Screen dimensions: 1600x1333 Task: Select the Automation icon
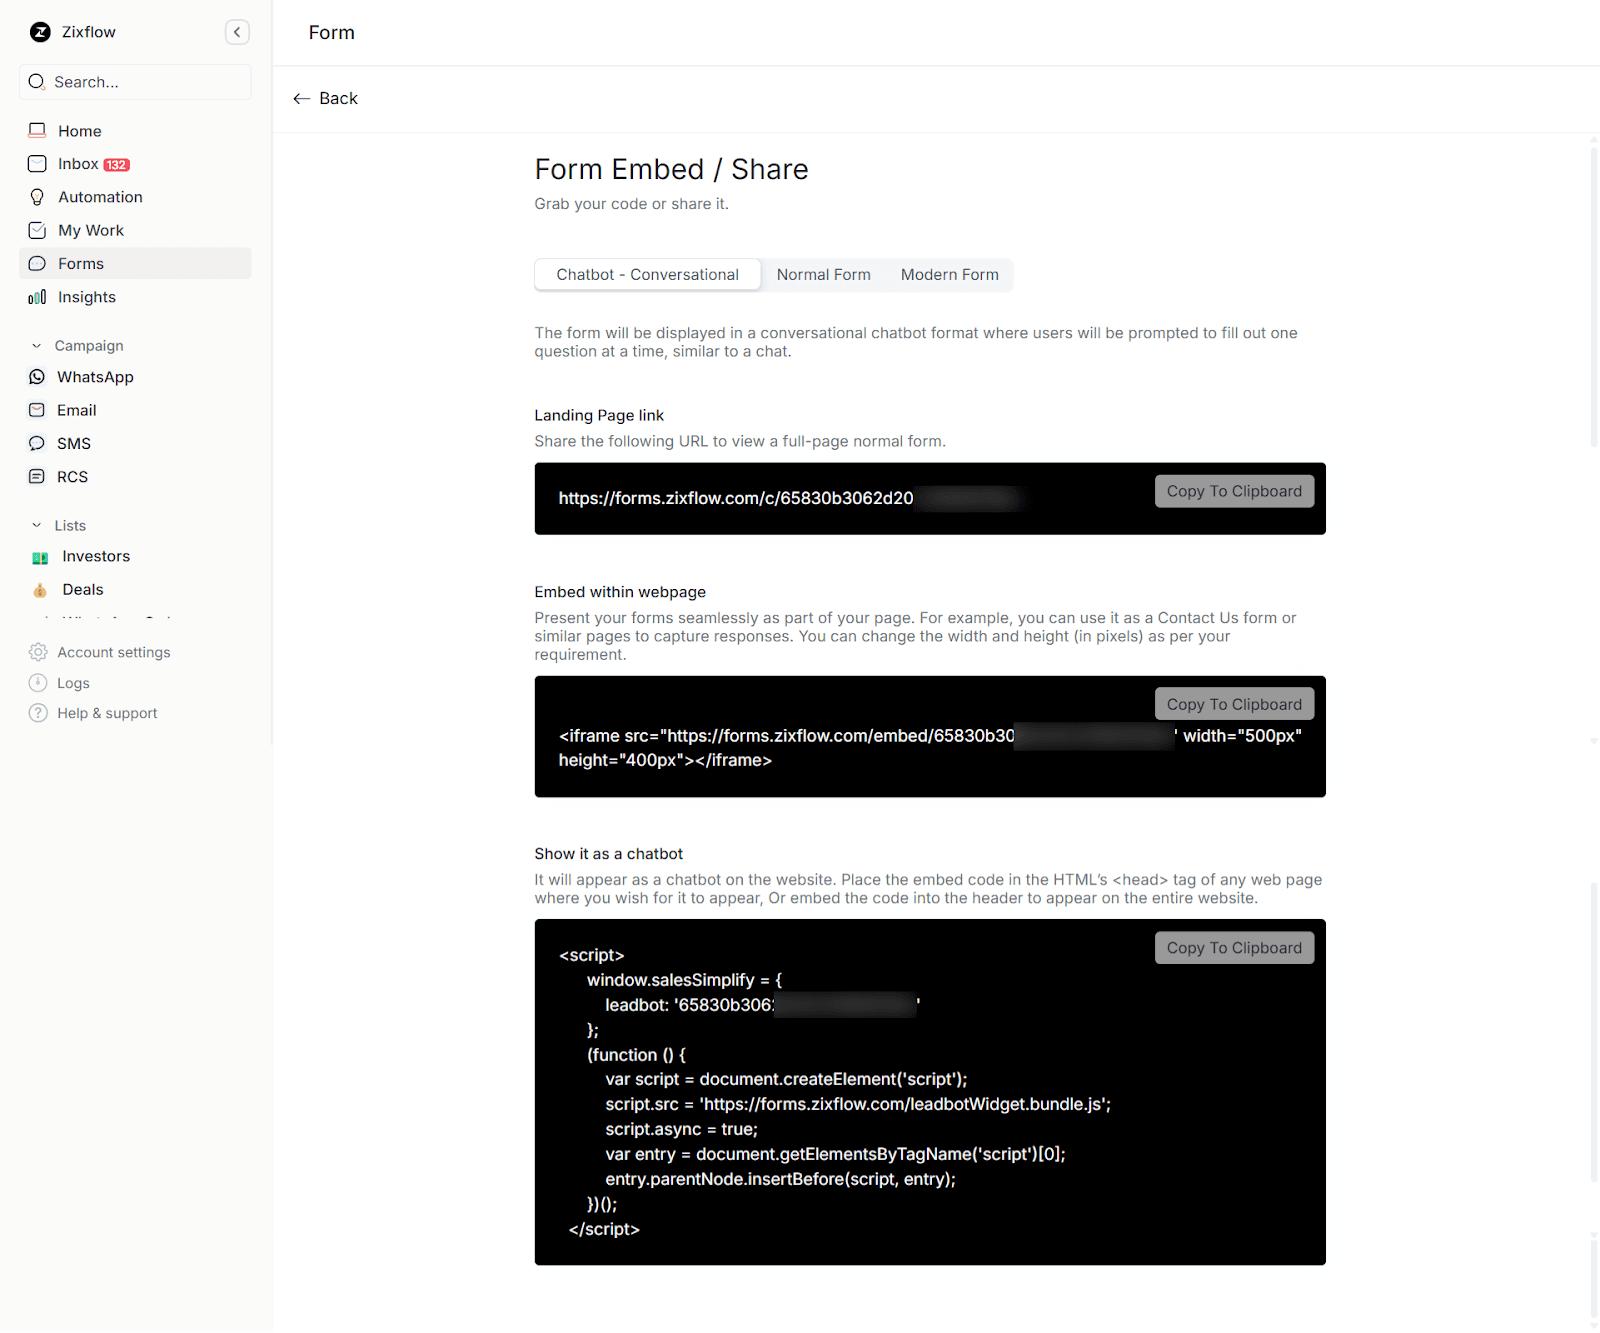tap(37, 196)
